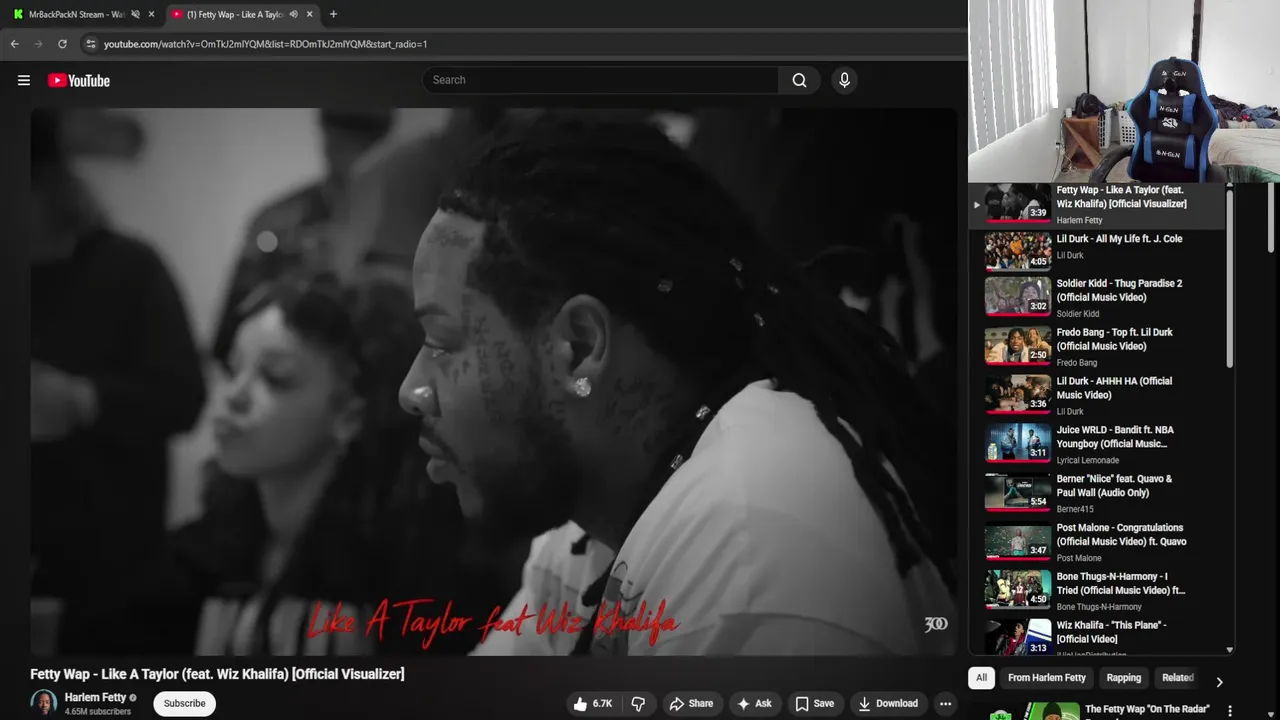1280x720 pixels.
Task: View site information icon in address bar
Action: (x=91, y=44)
